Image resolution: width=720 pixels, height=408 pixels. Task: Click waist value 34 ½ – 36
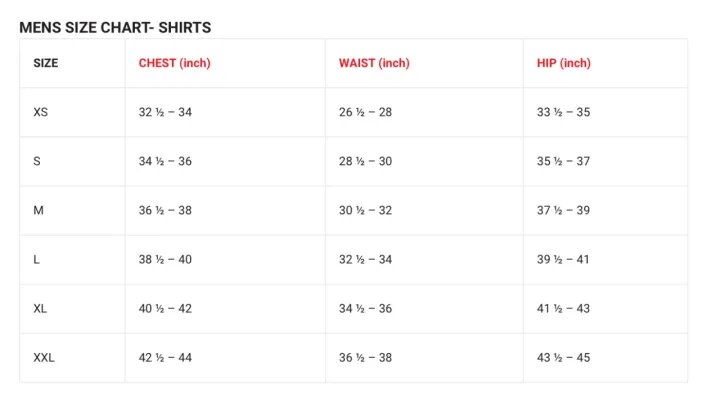coord(365,308)
